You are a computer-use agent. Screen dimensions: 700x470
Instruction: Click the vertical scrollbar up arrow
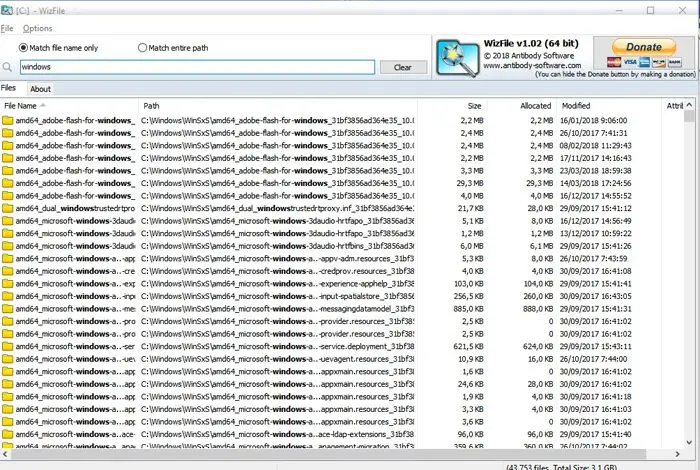point(689,104)
